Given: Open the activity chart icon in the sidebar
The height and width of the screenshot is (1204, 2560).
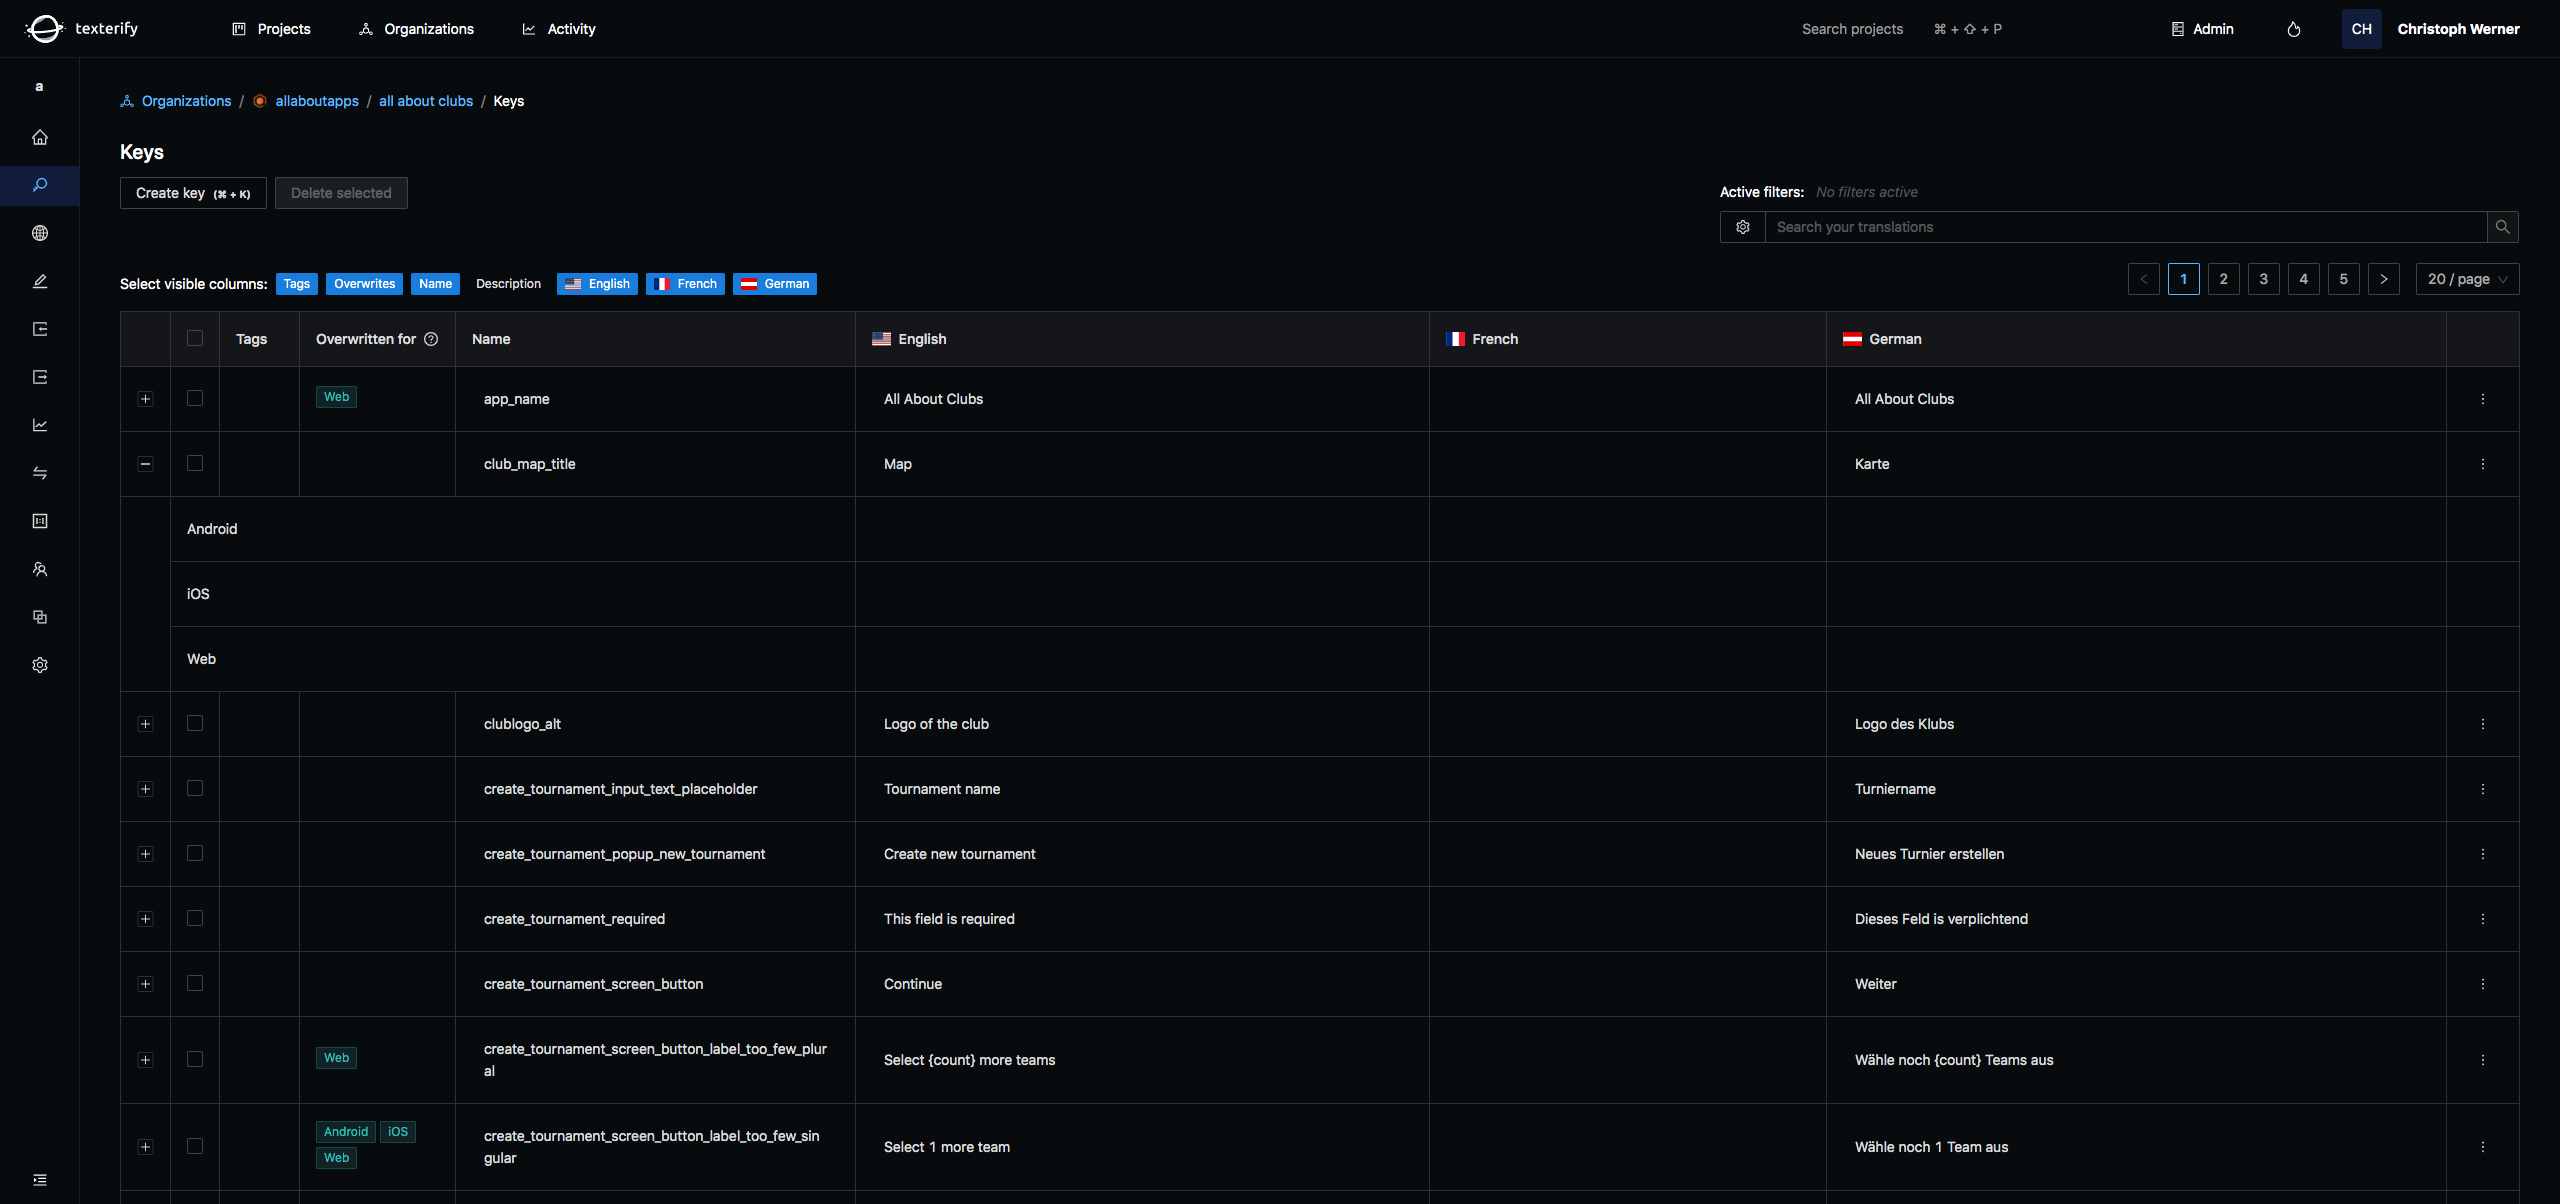Looking at the screenshot, I should point(40,425).
